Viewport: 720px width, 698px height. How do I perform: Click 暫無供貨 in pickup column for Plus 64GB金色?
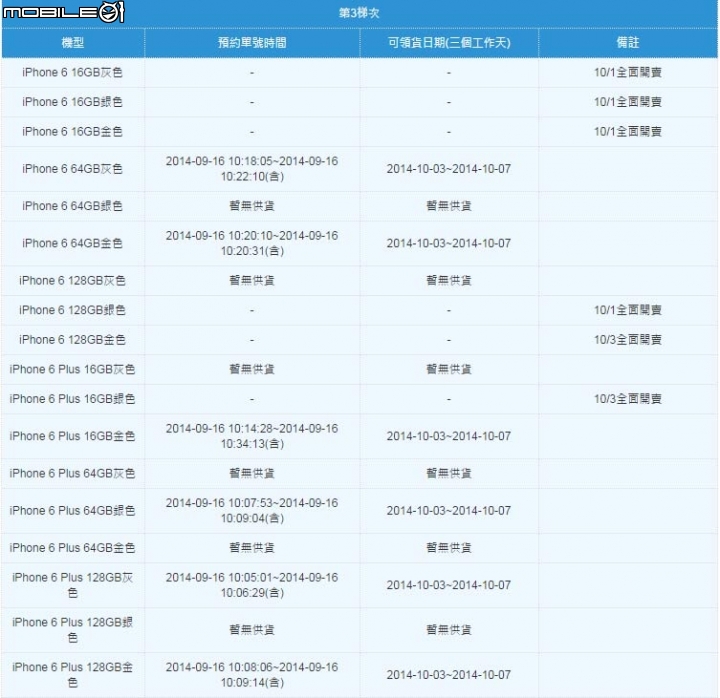[x=449, y=548]
